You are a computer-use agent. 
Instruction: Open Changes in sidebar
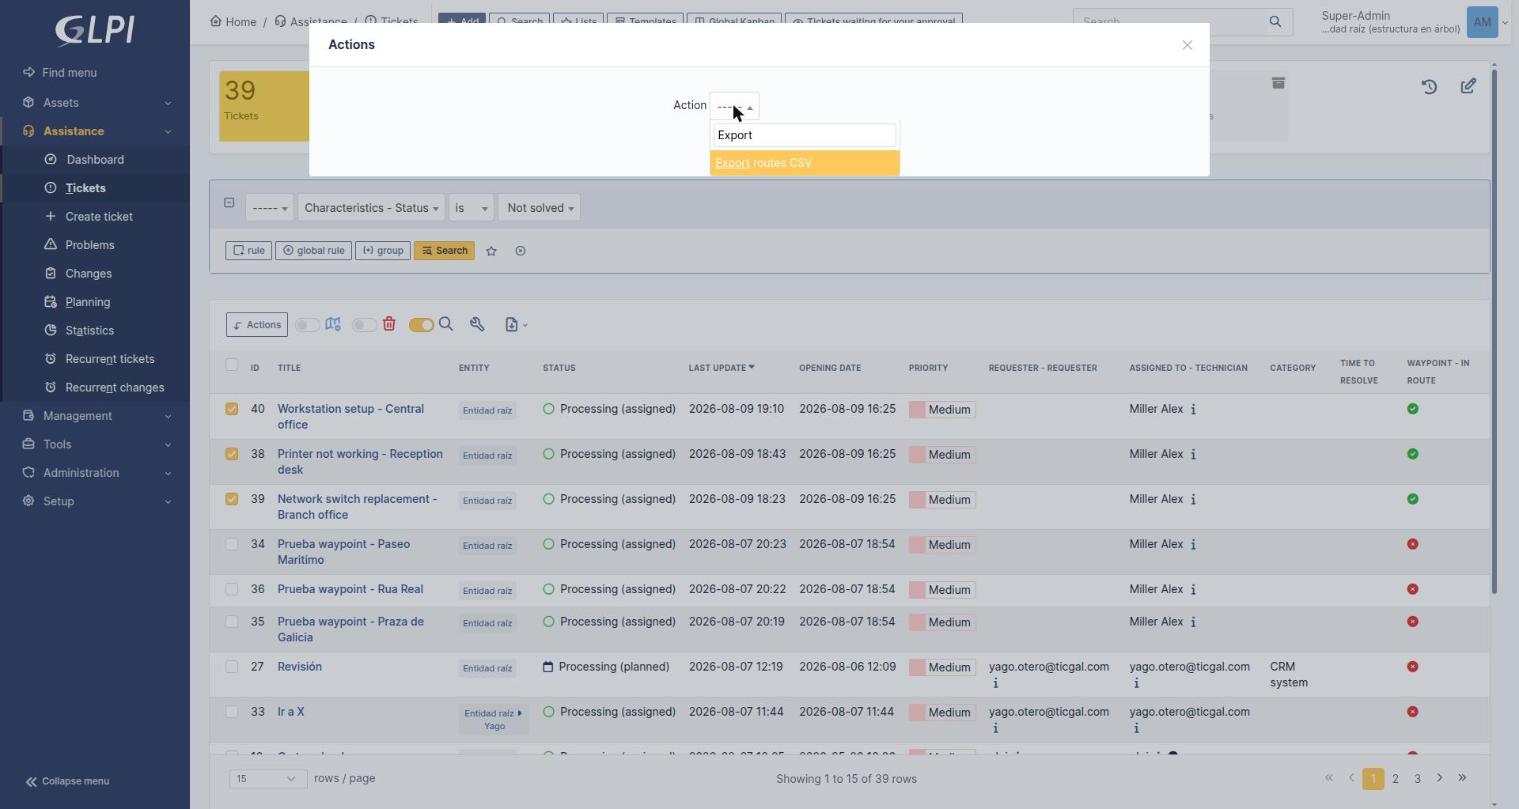(88, 274)
